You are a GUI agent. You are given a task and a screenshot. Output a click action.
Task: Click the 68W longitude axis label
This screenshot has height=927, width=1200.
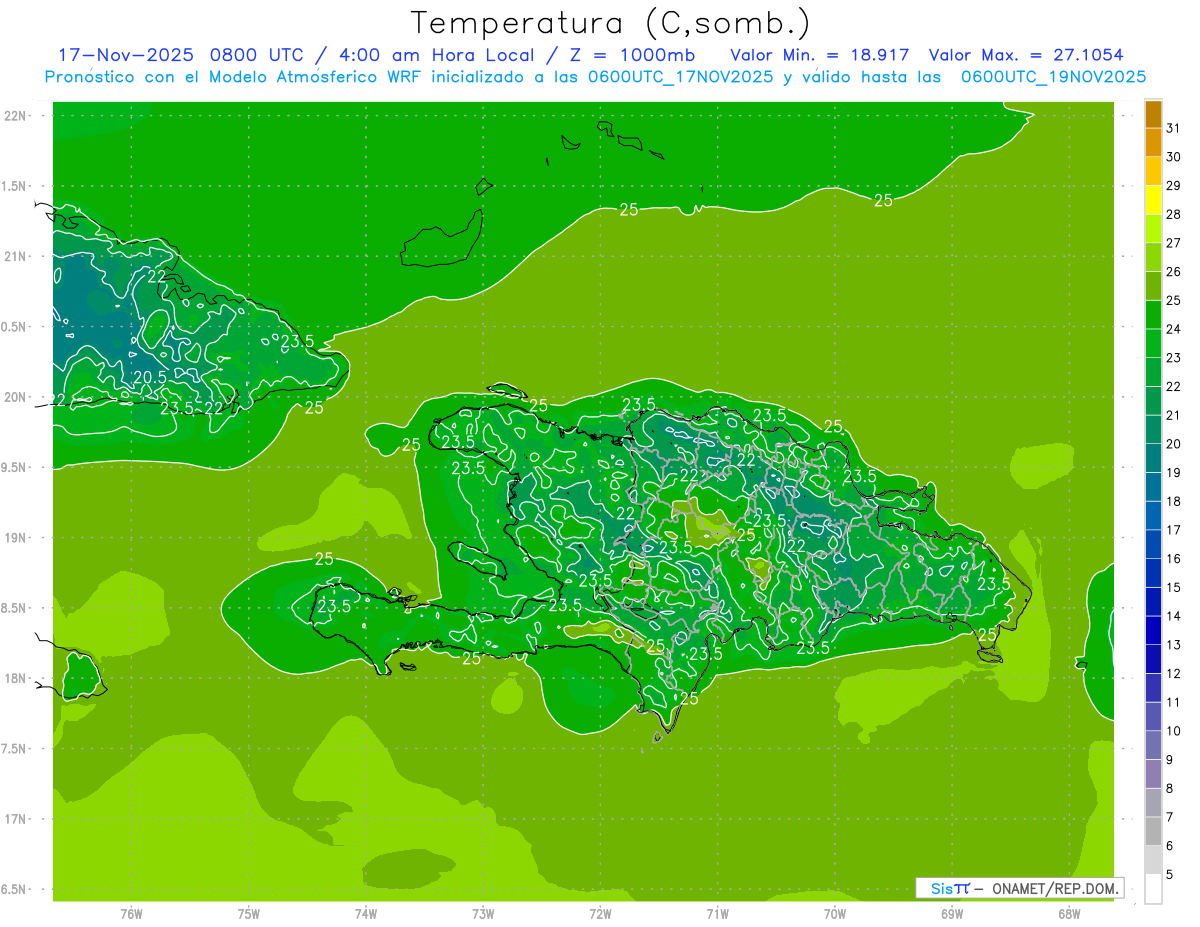pyautogui.click(x=1068, y=914)
